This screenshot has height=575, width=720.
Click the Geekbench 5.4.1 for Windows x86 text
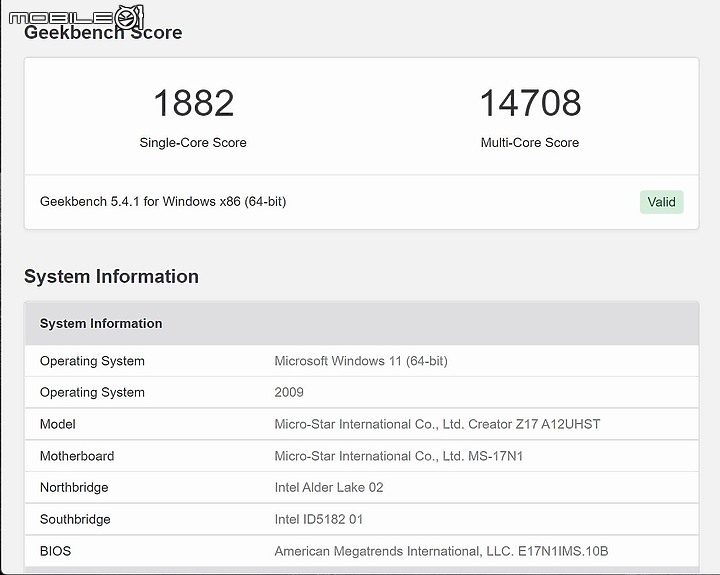point(163,202)
